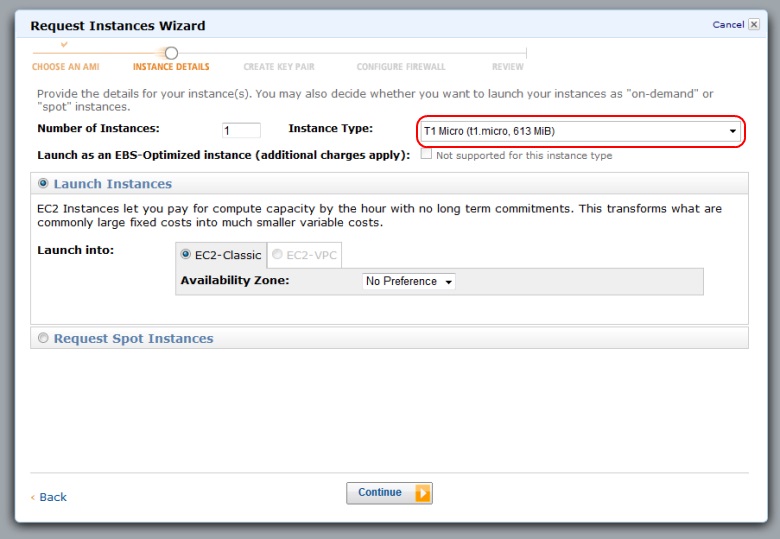Viewport: 780px width, 539px height.
Task: Select the Choose an AMI step
Action: 66,67
